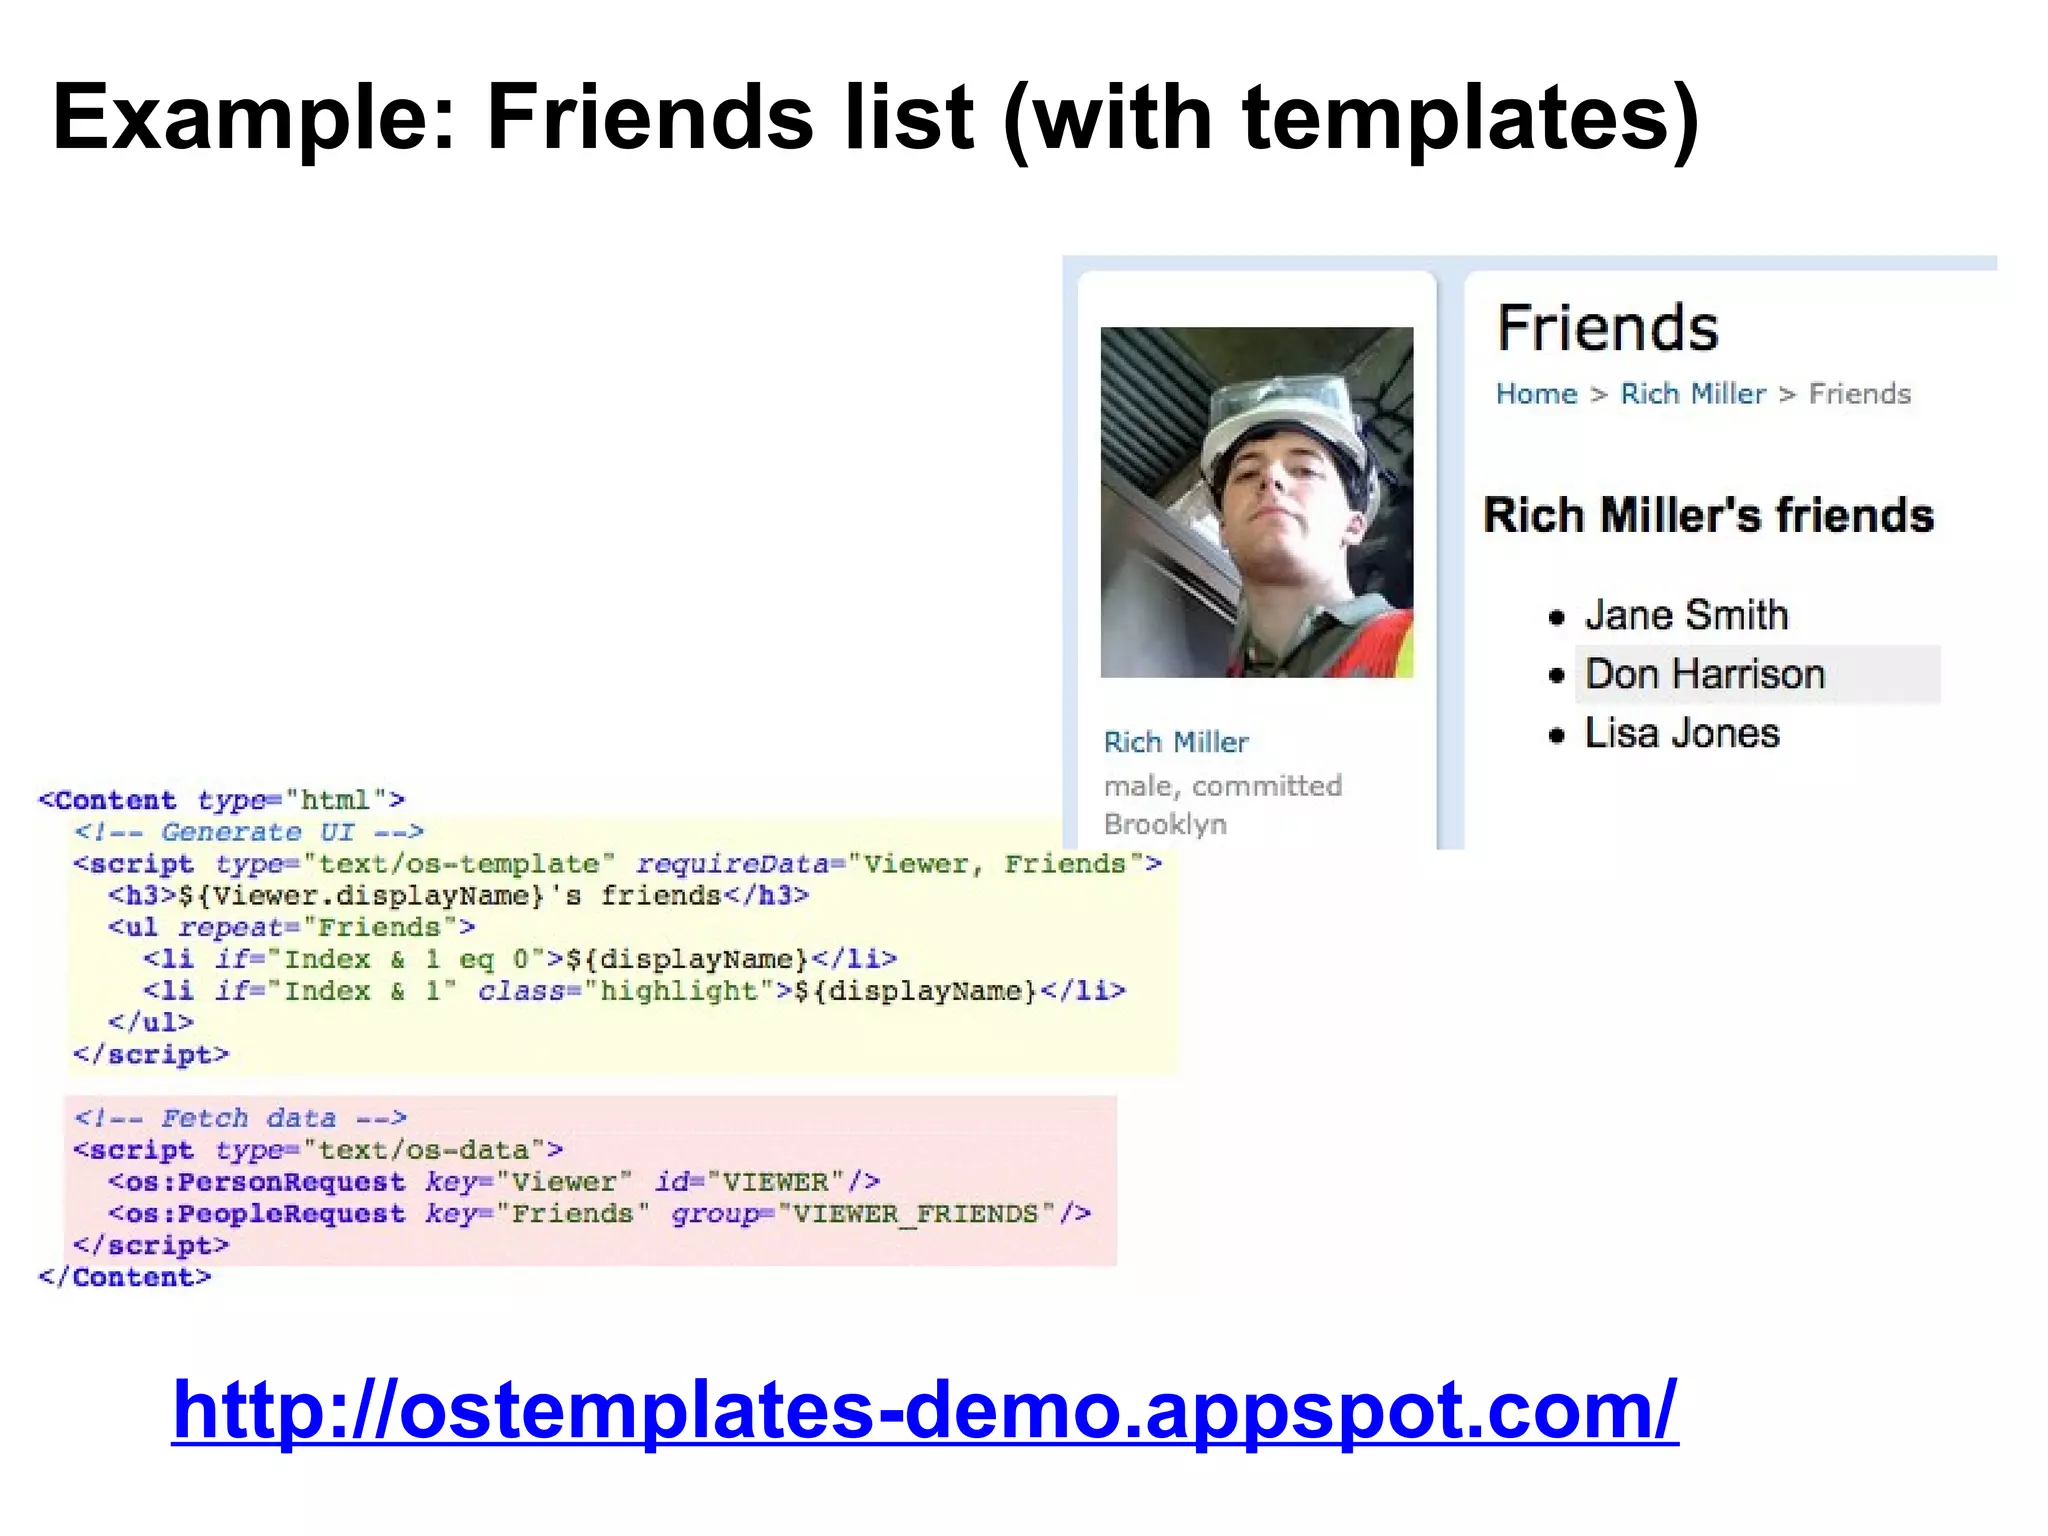Select Lisa Jones in friends list
Screen dimensions: 2048x1536
click(1682, 733)
